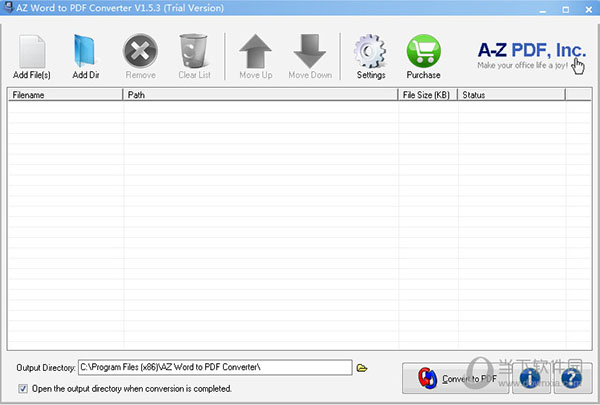The width and height of the screenshot is (600, 405).
Task: Sort by Filename column header
Action: click(x=65, y=95)
